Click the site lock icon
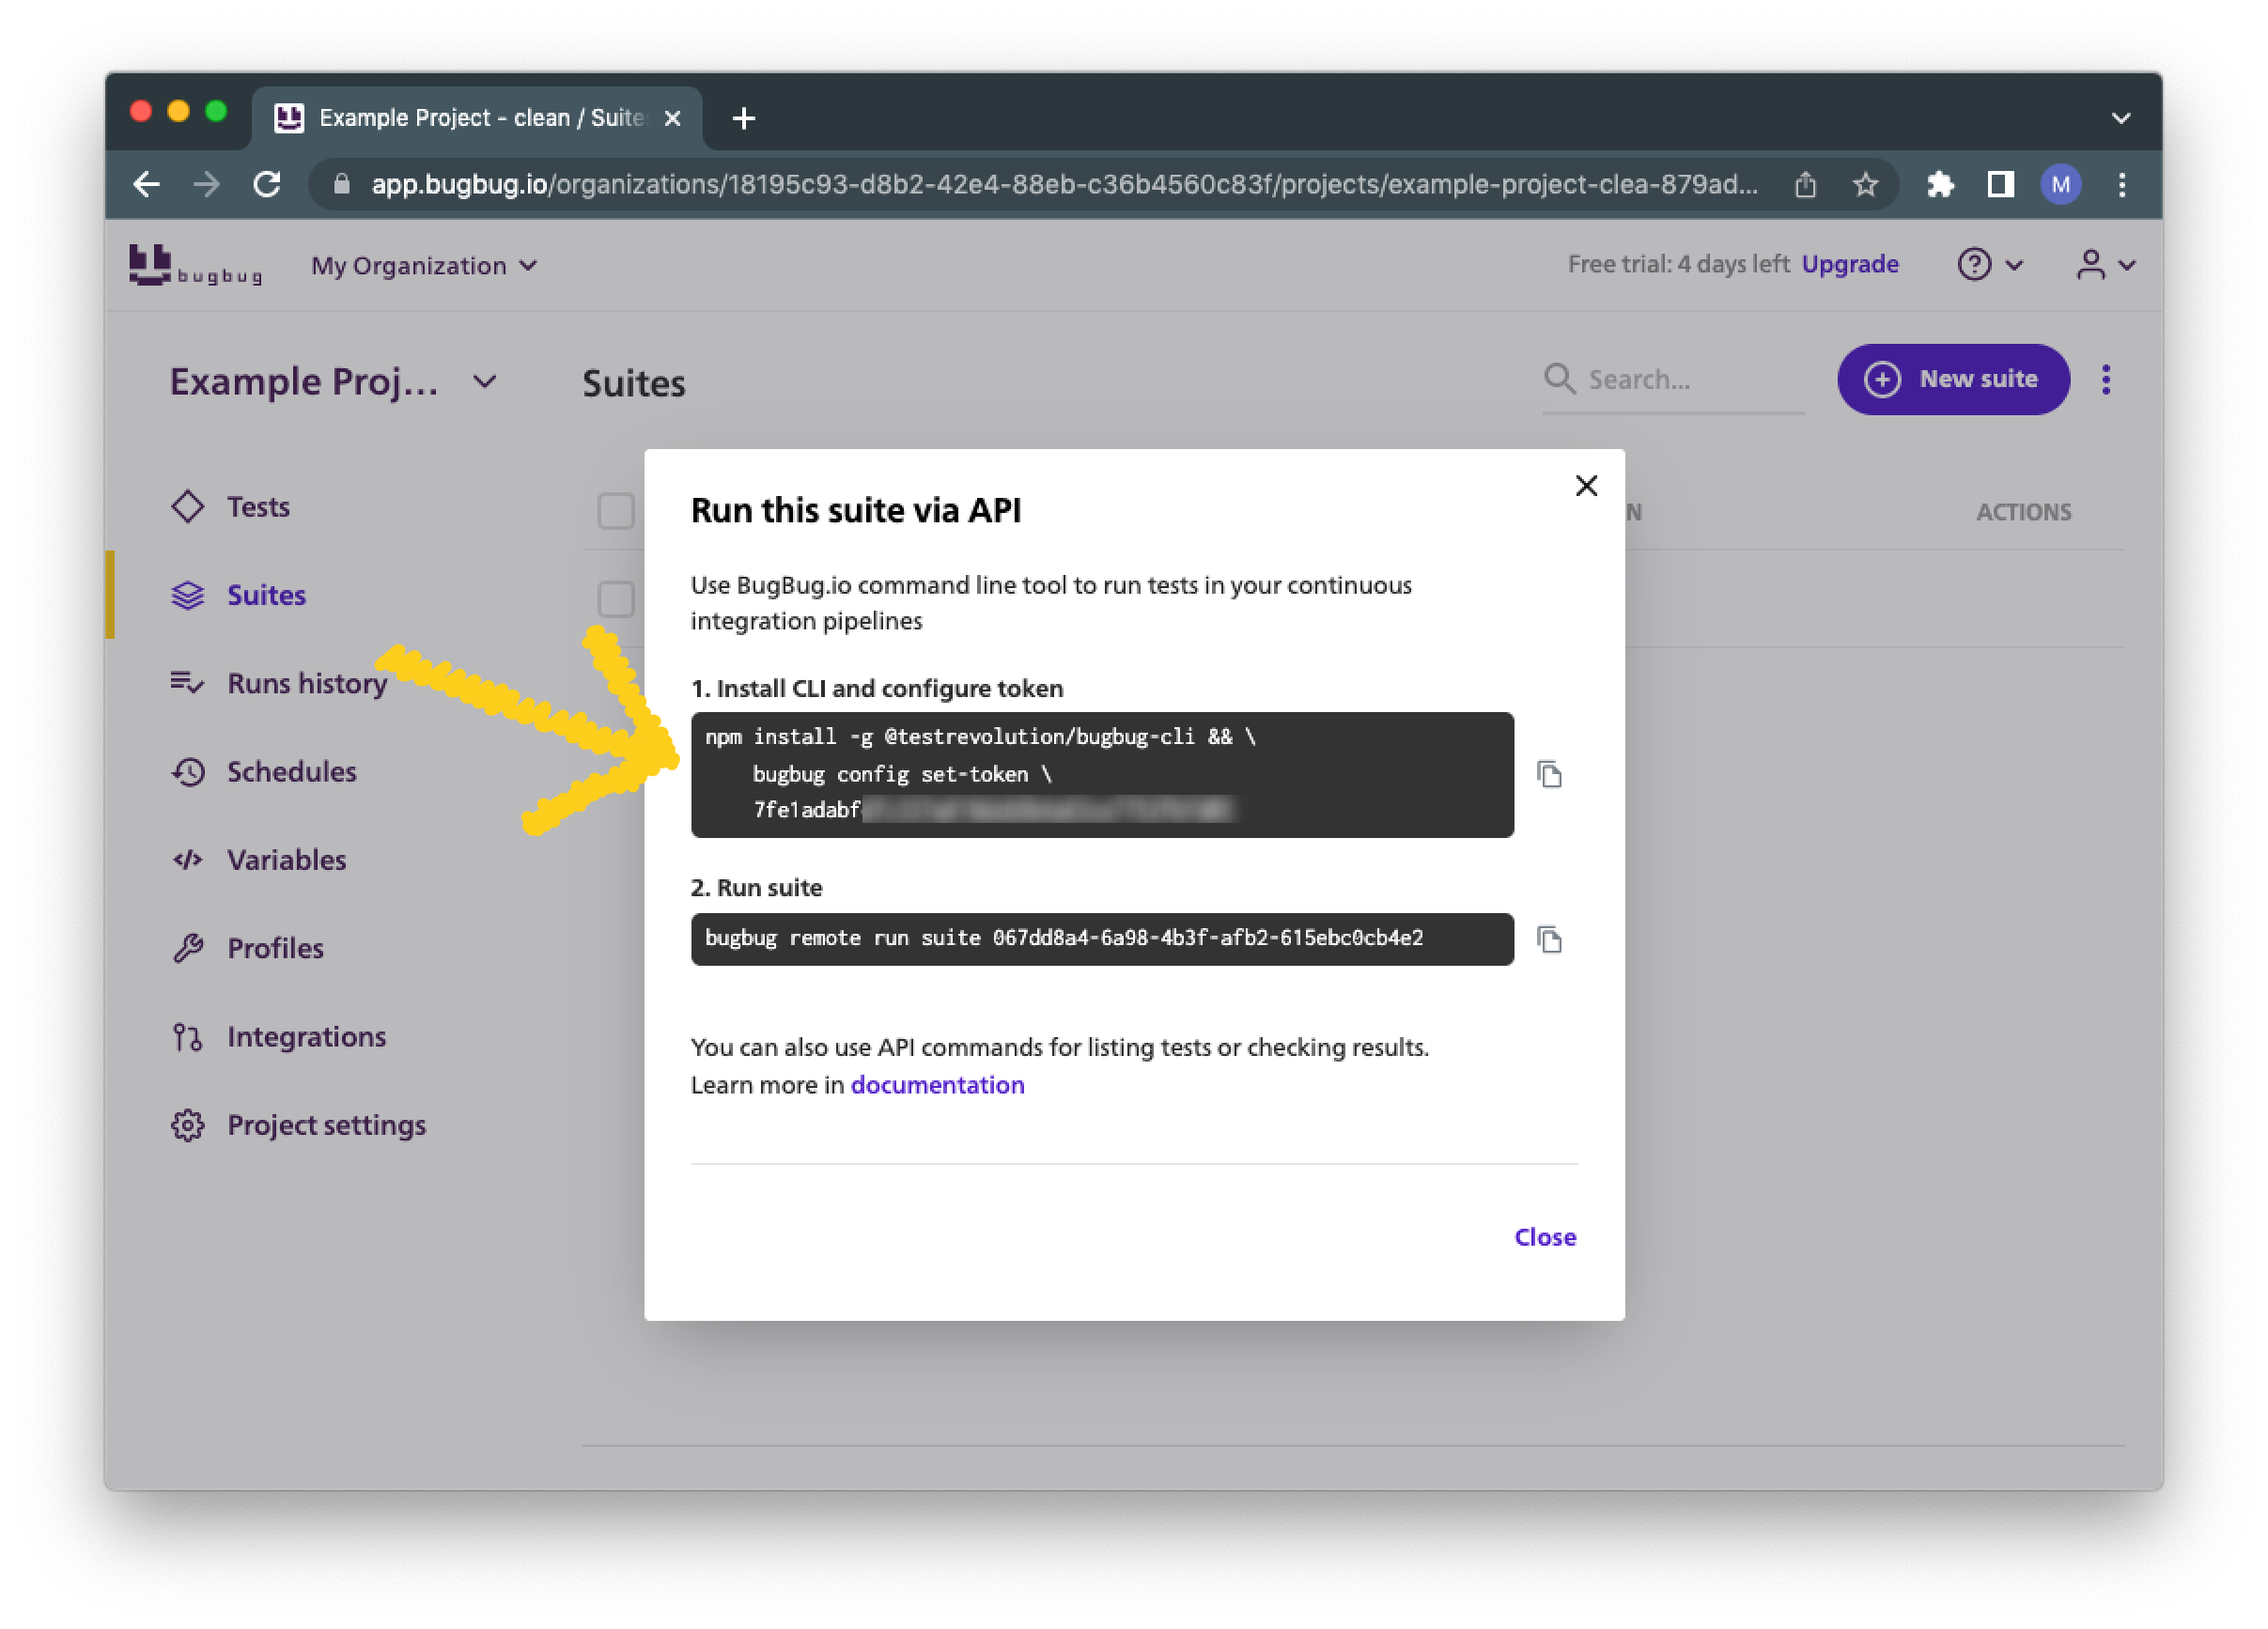This screenshot has width=2268, height=1629. [x=341, y=185]
